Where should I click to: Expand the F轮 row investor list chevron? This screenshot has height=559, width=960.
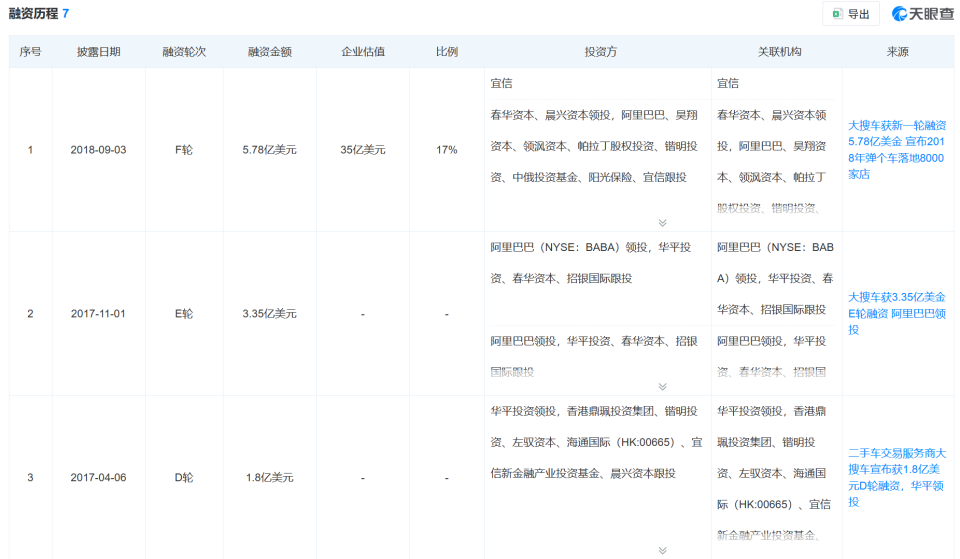(662, 222)
